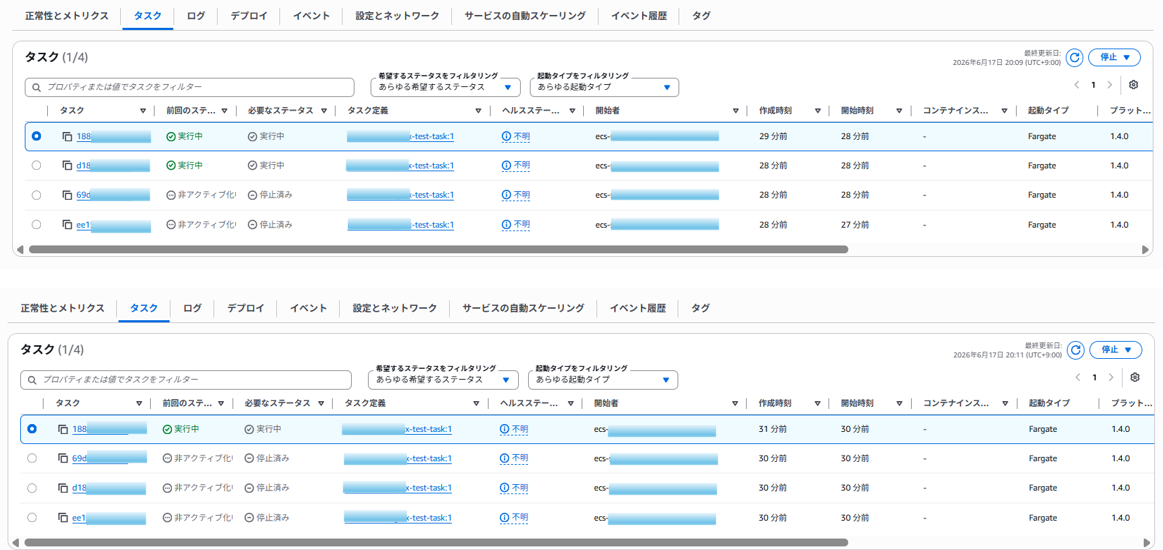Switch to ログ tab above 20:09 panel
The width and height of the screenshot is (1163, 550).
pyautogui.click(x=197, y=16)
